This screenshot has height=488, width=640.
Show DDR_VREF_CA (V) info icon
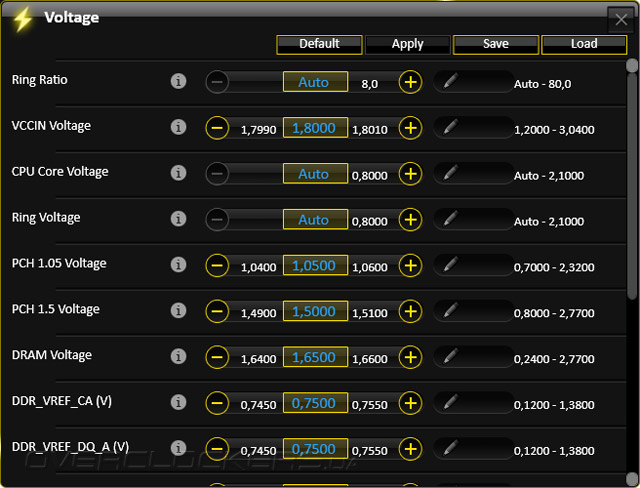pyautogui.click(x=178, y=402)
